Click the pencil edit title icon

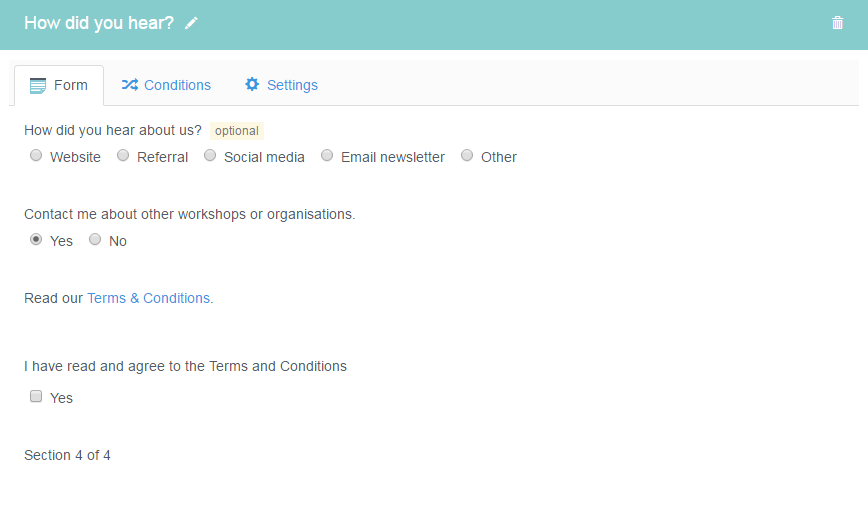(x=191, y=23)
